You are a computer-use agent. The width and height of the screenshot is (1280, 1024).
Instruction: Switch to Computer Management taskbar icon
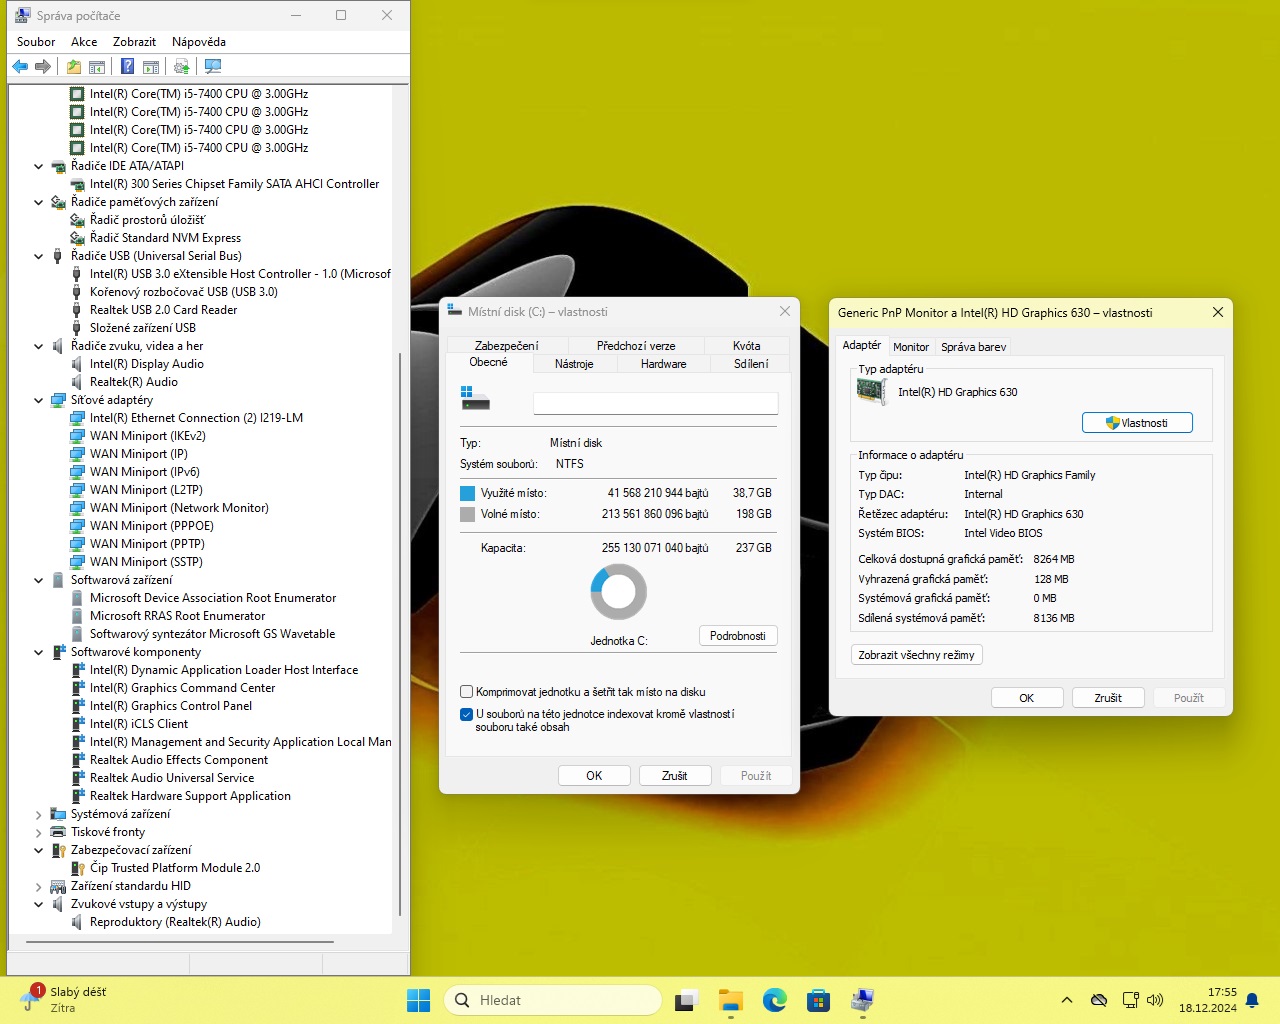pyautogui.click(x=863, y=1000)
